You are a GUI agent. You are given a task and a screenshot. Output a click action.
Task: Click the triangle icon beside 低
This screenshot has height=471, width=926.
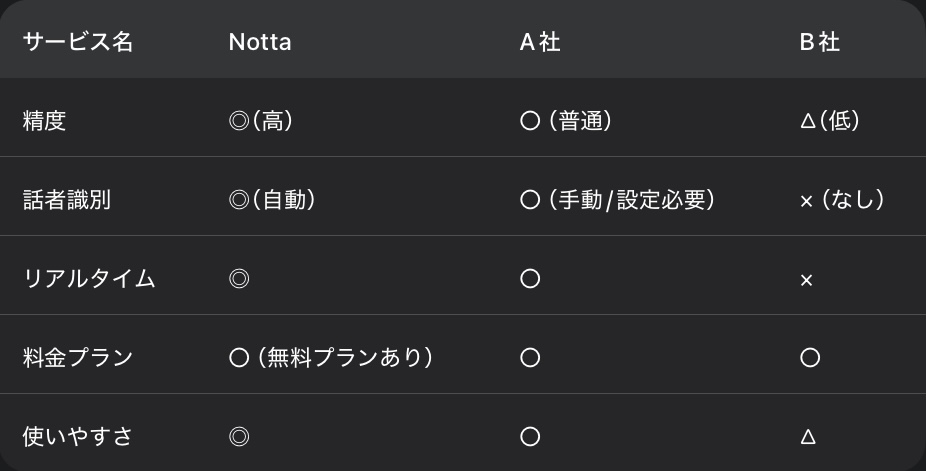[x=807, y=122]
